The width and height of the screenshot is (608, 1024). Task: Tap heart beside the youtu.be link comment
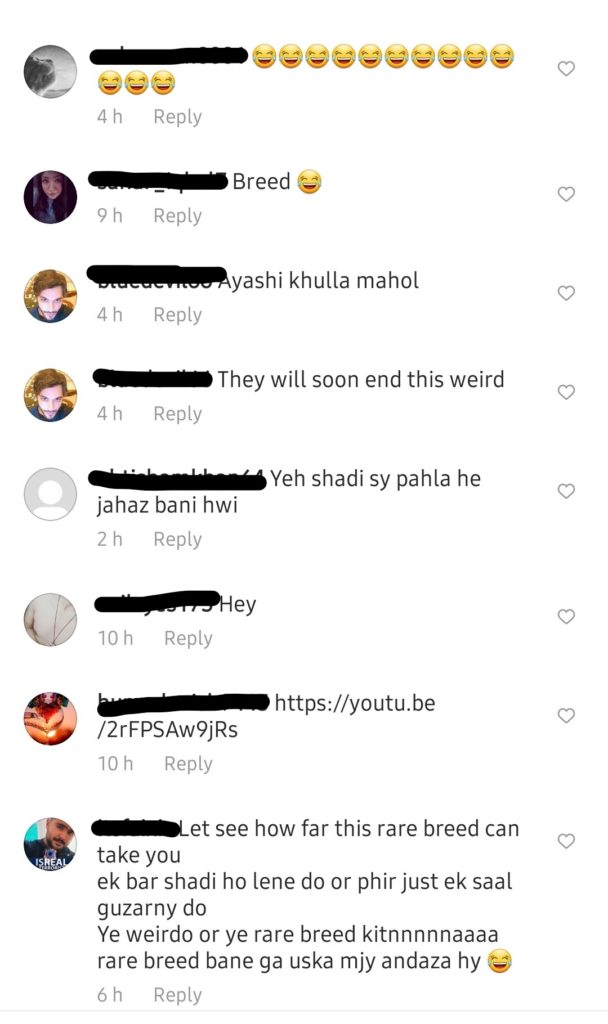pos(566,715)
